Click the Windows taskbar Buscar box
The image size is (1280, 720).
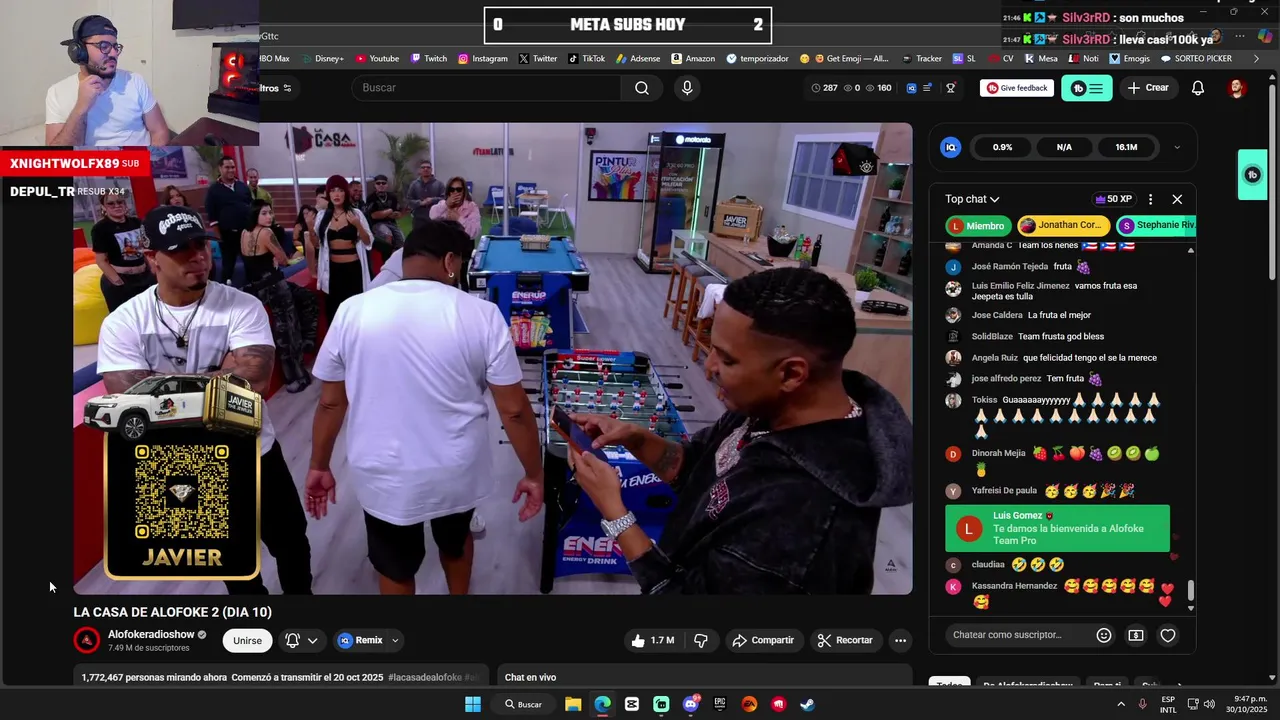point(524,704)
